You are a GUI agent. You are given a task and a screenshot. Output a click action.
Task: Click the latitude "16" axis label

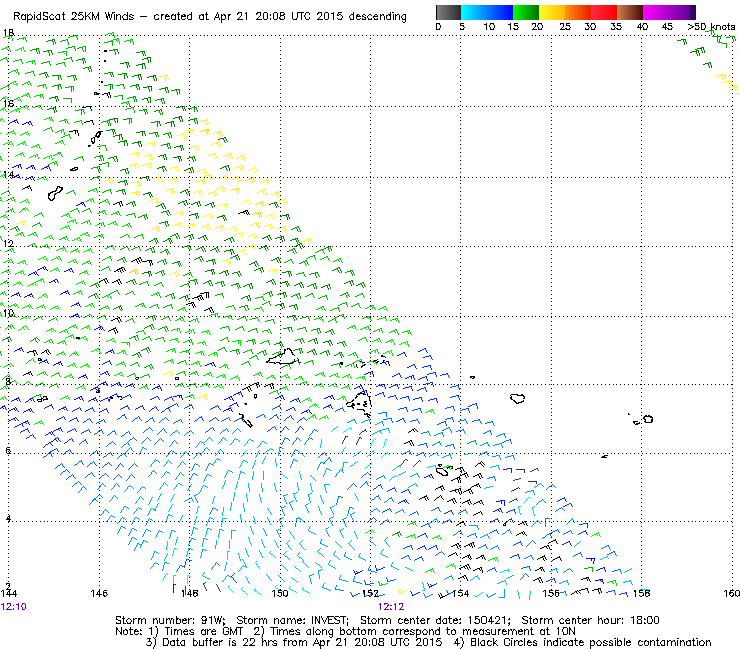click(x=8, y=103)
